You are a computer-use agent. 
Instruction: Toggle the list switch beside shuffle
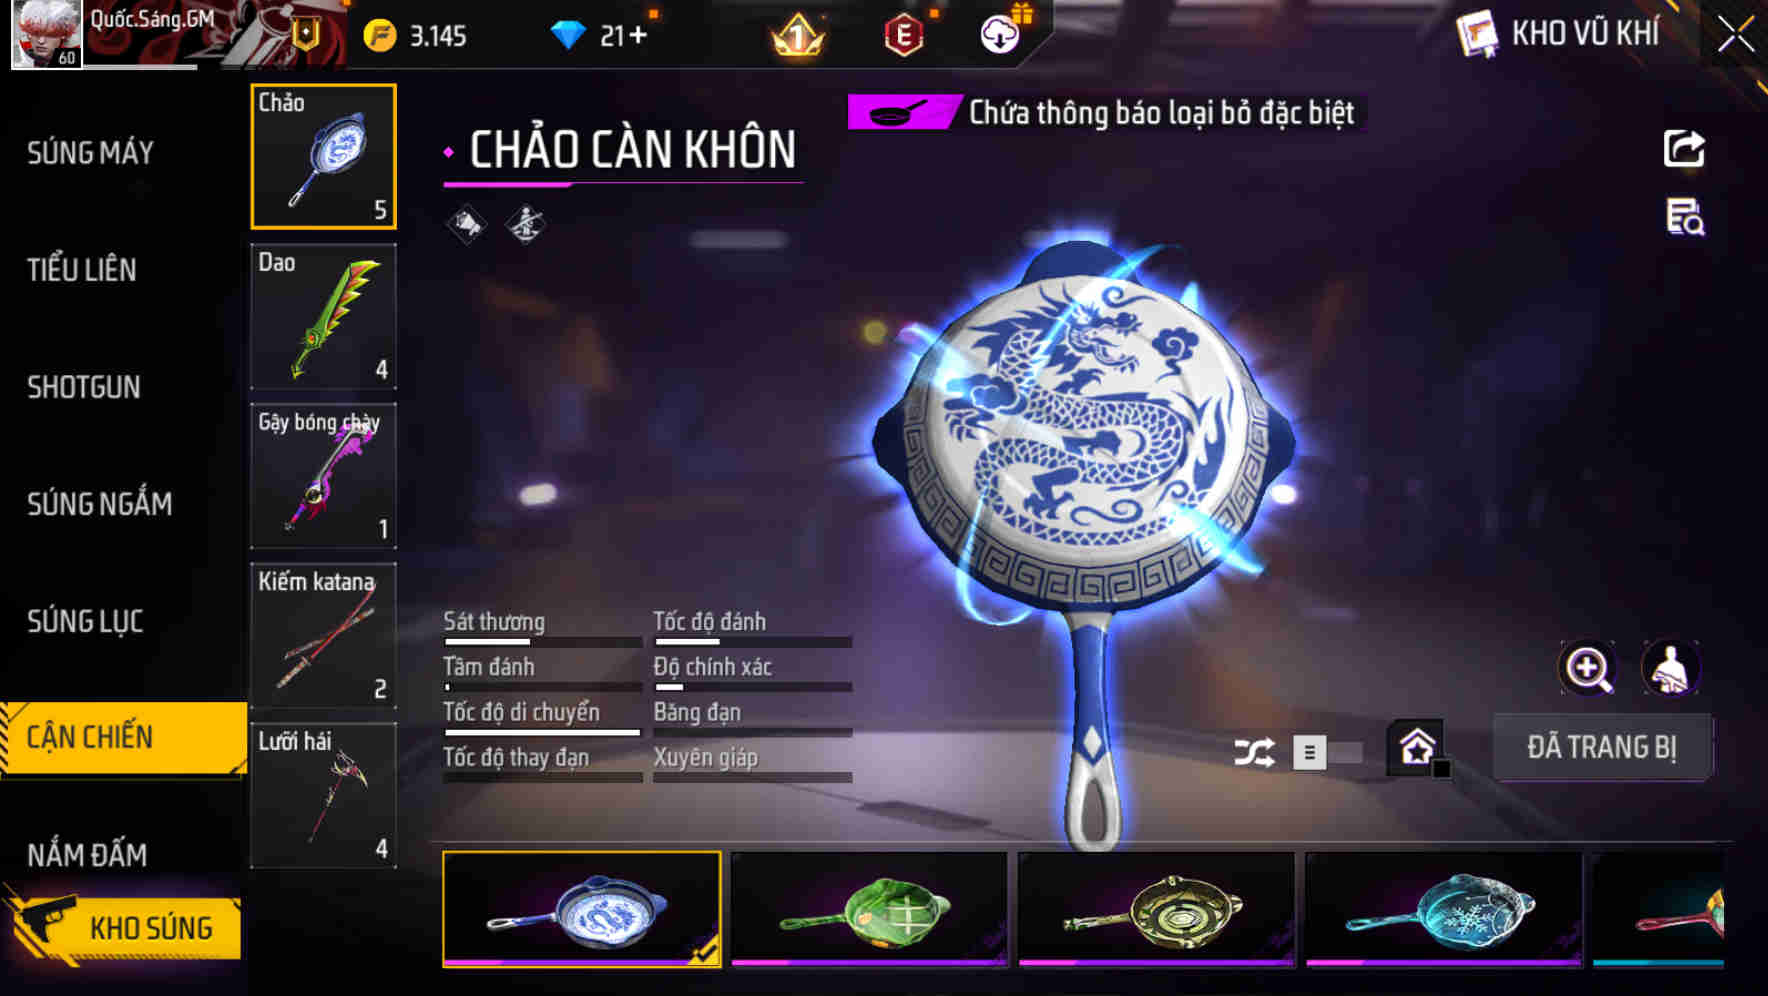[x=1327, y=752]
